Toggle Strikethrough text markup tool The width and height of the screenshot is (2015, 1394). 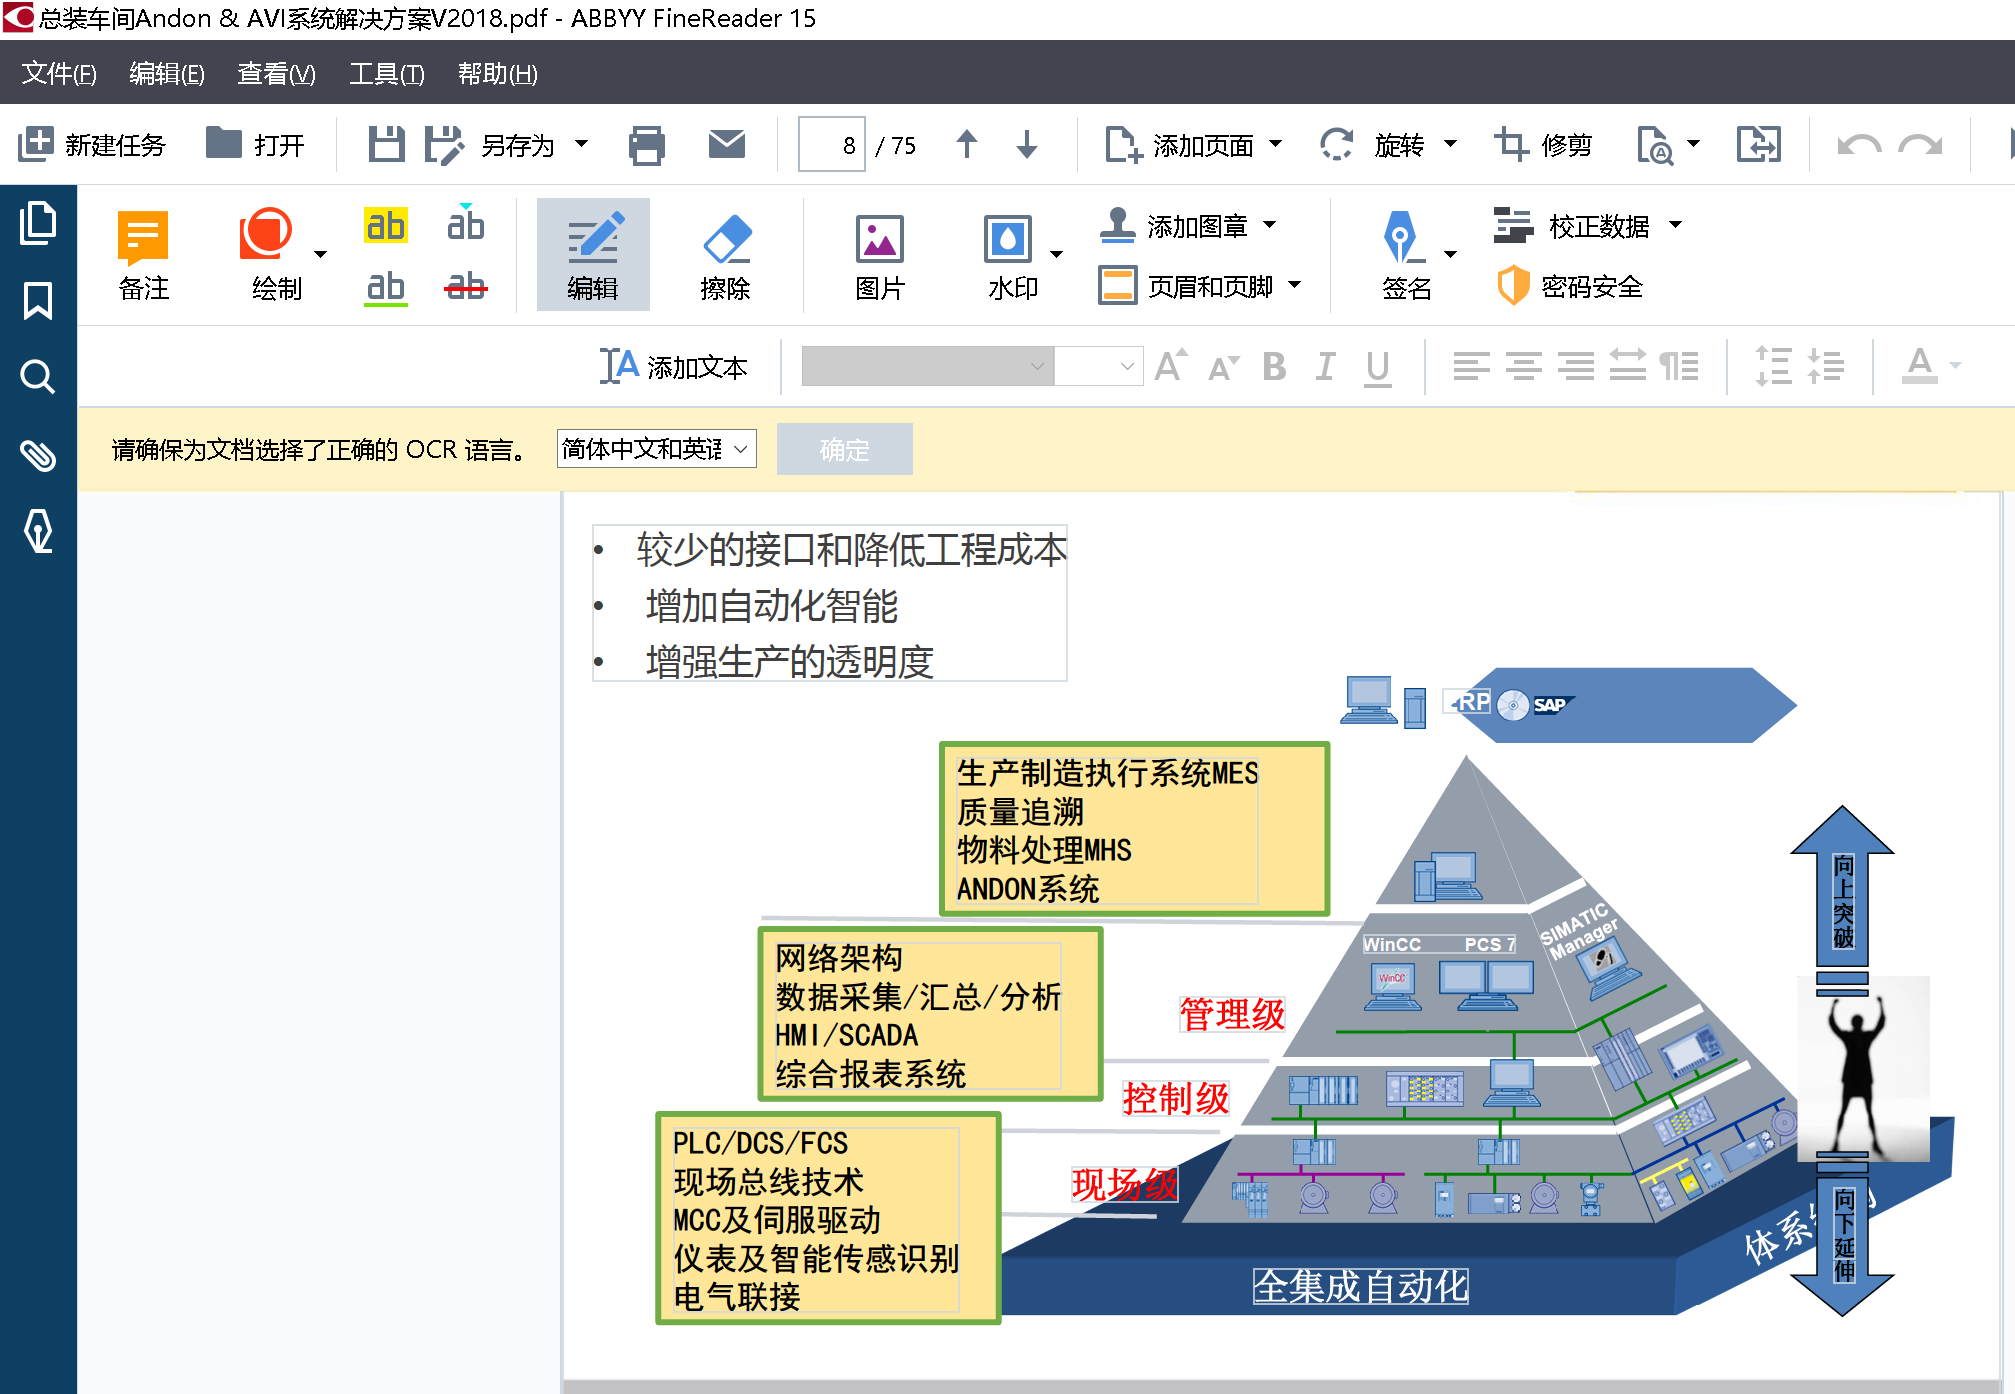coord(466,288)
